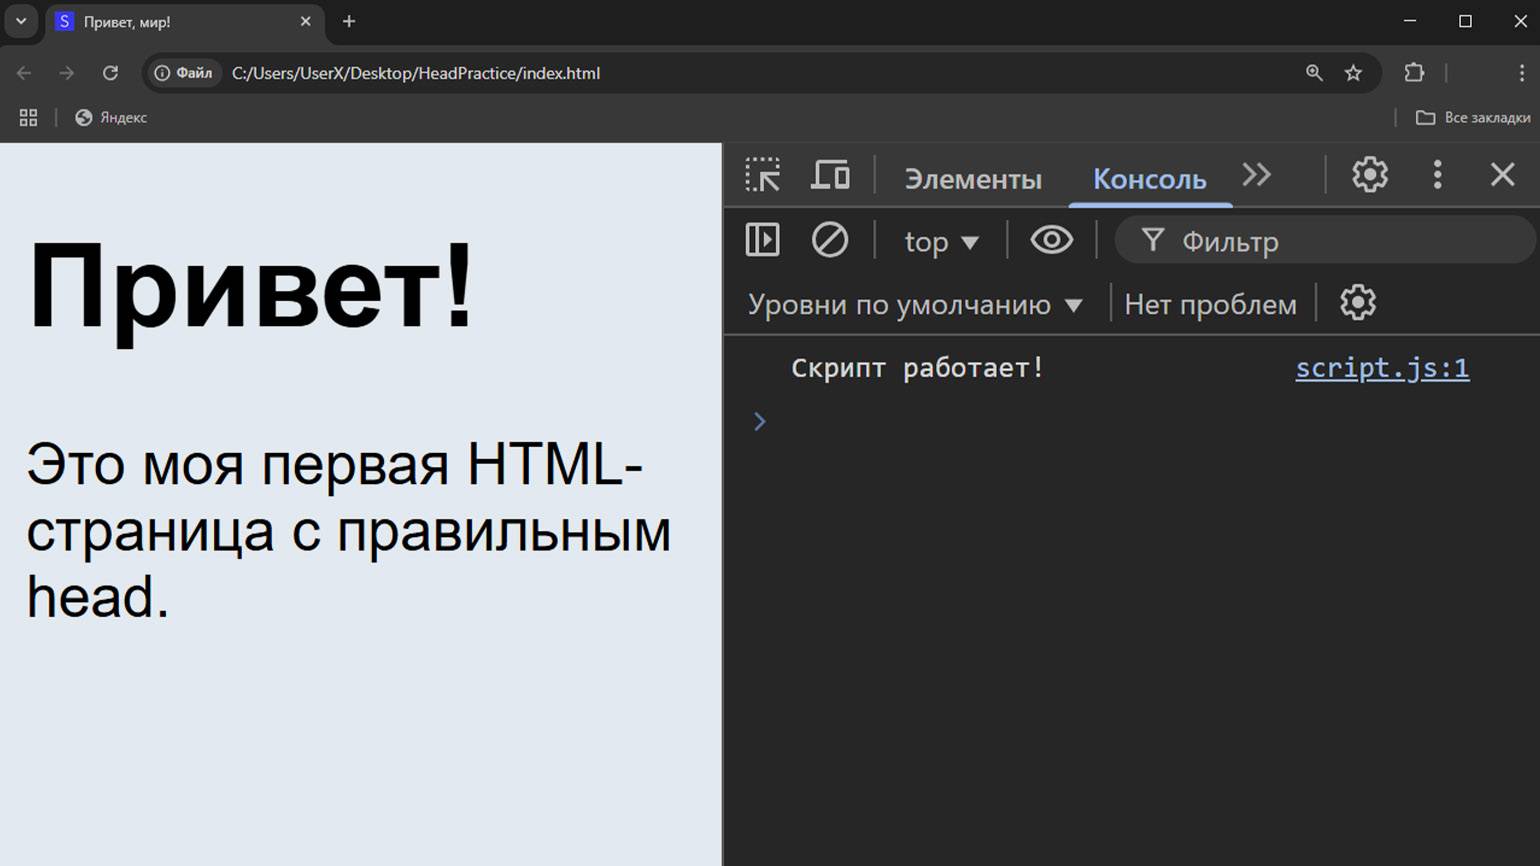This screenshot has width=1540, height=866.
Task: Maximize the browser window
Action: (1466, 21)
